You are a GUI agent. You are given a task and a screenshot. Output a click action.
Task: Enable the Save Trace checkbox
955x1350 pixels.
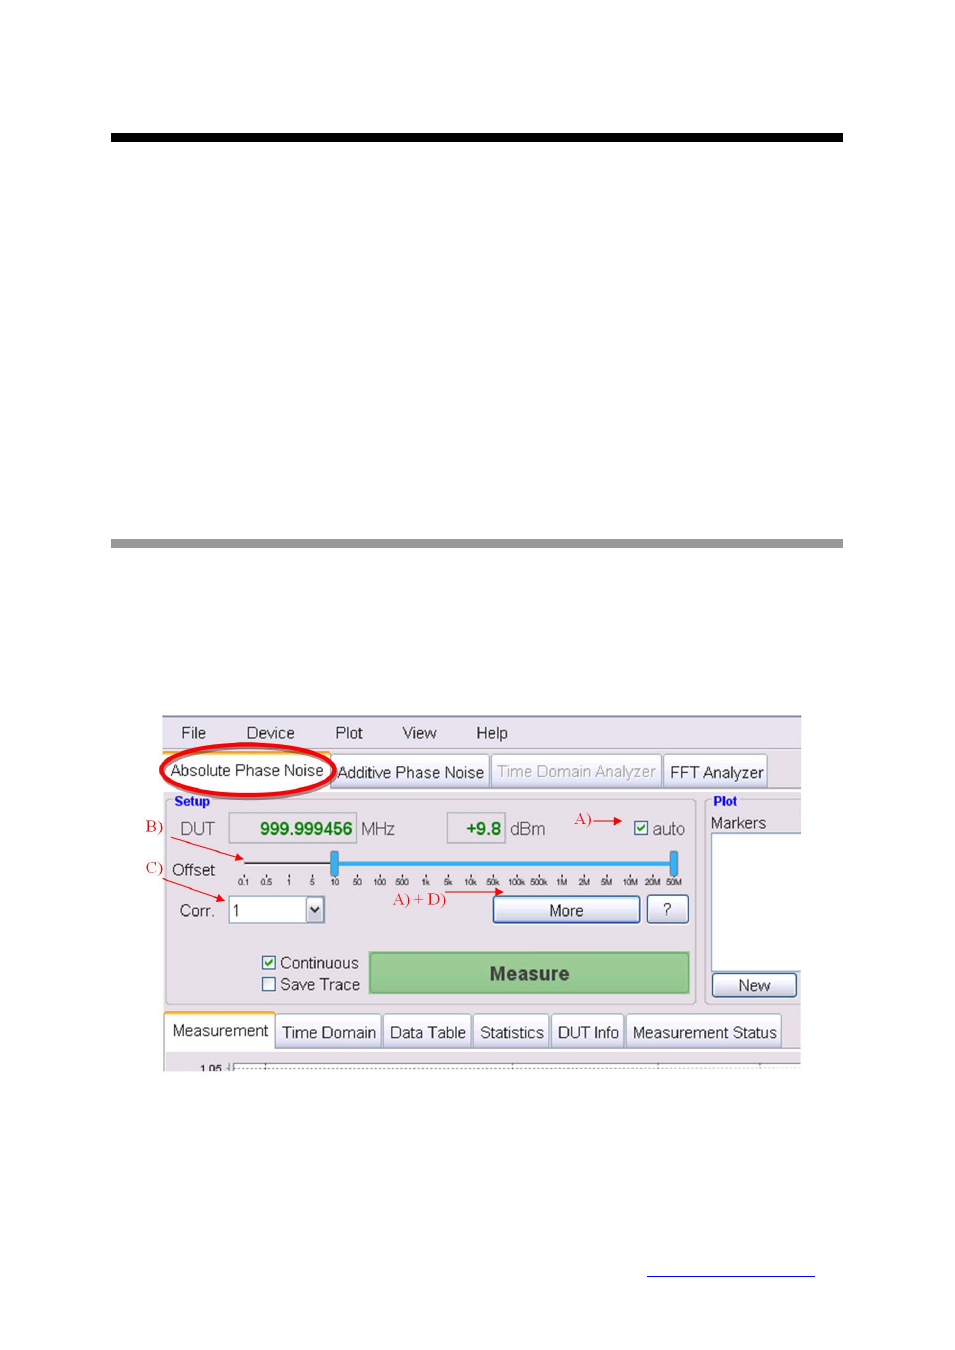(269, 984)
